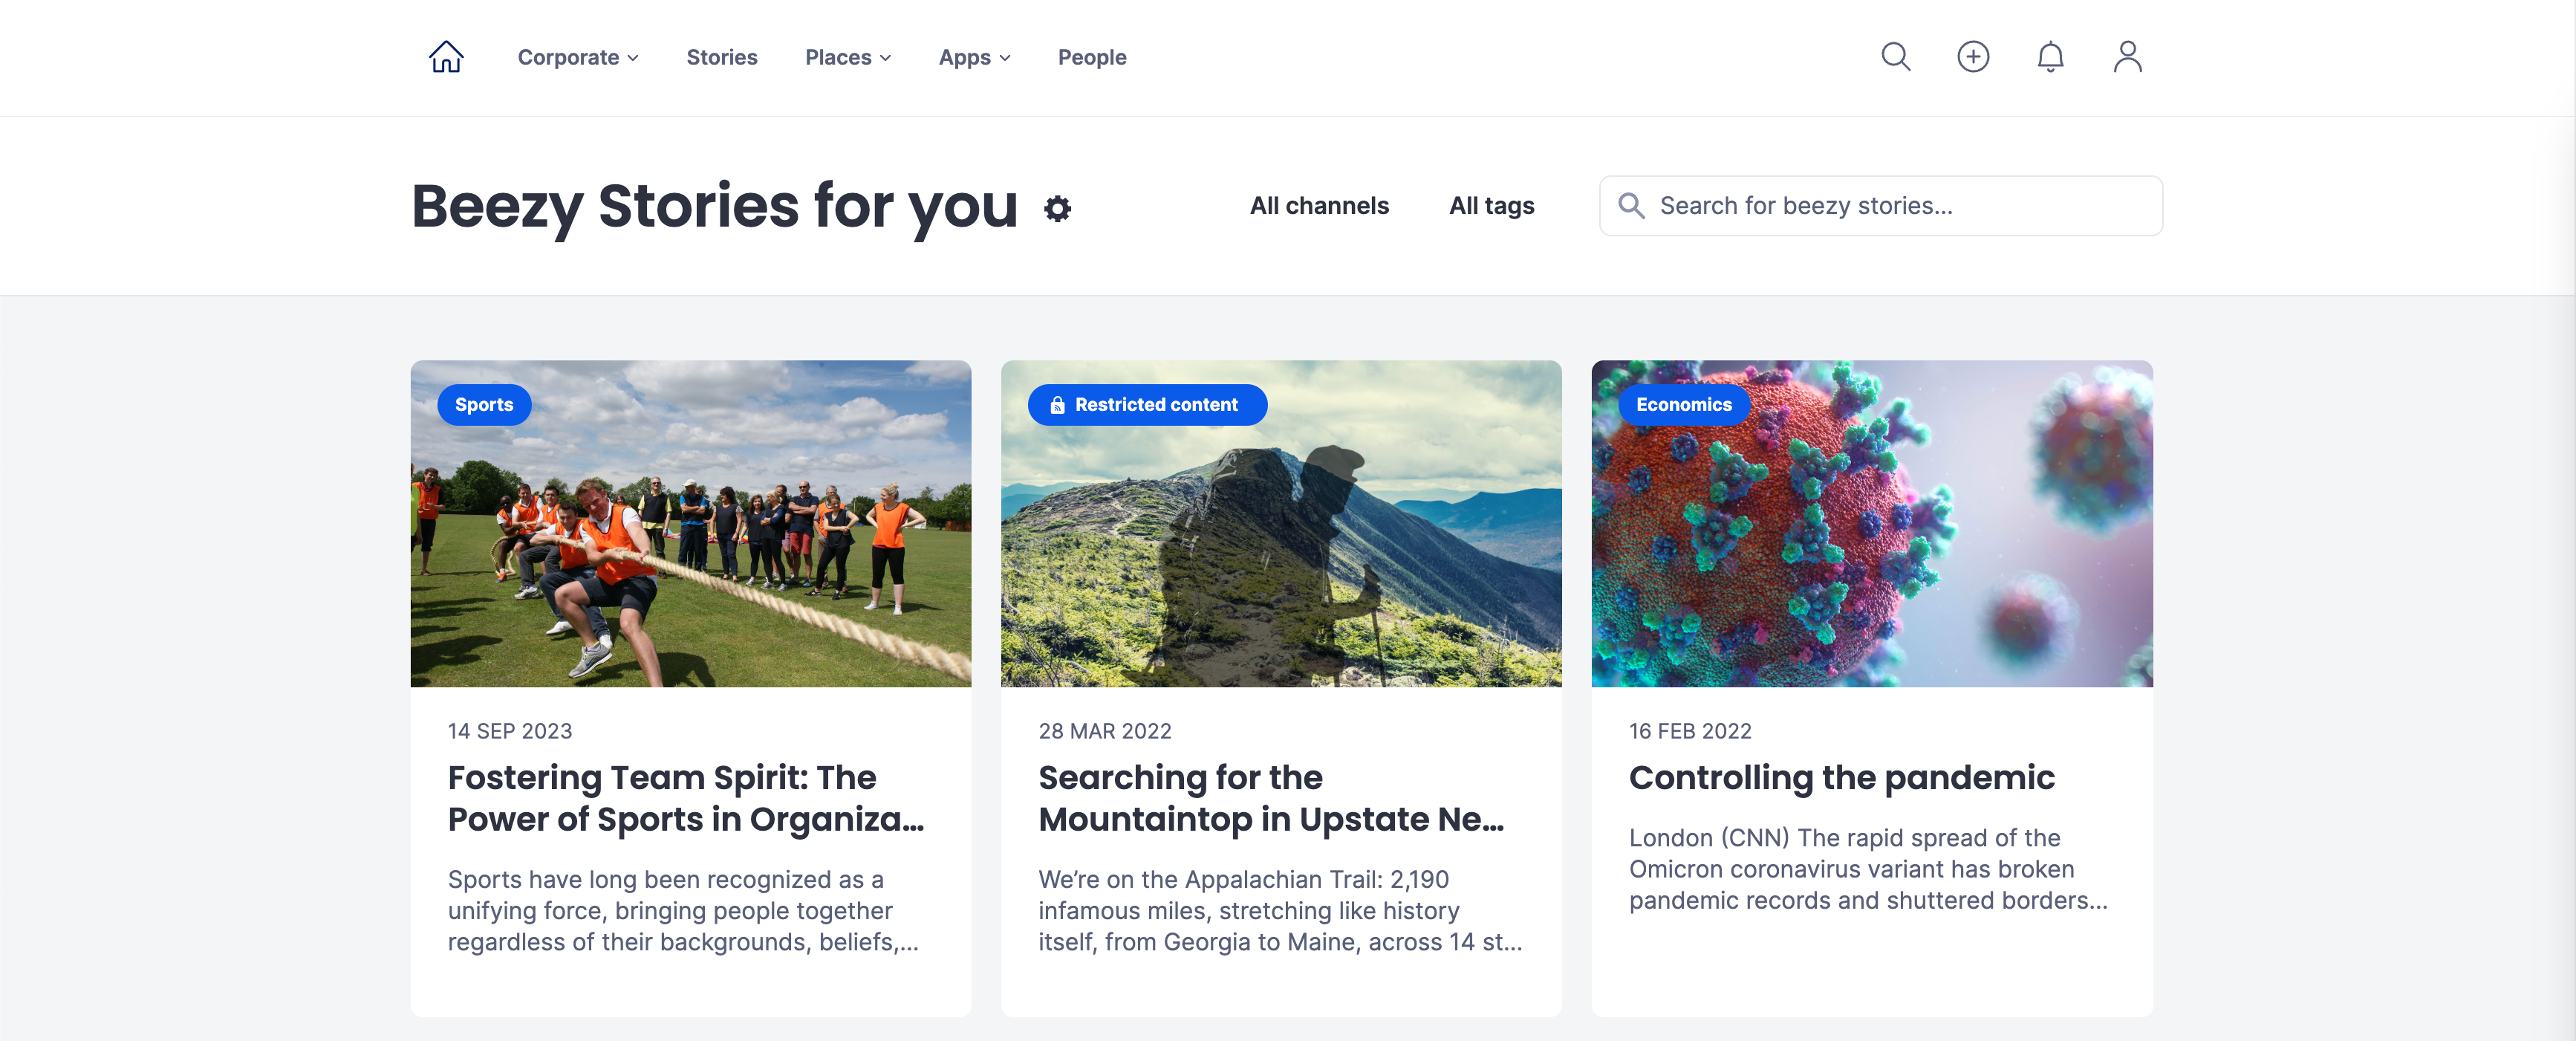
Task: Expand the Apps dropdown
Action: (973, 58)
